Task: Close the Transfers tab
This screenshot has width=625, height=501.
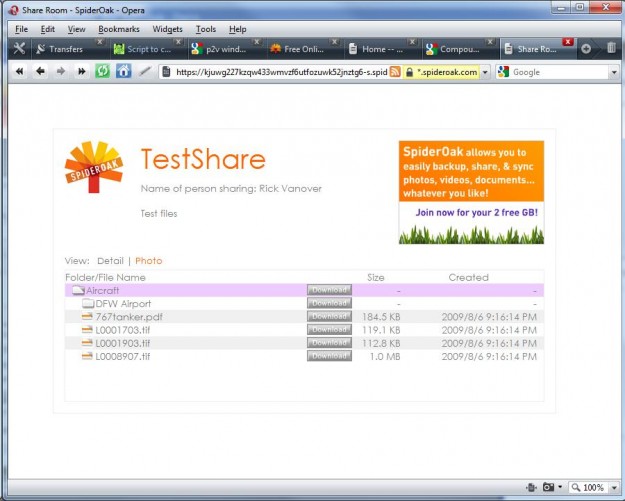Action: tap(100, 42)
